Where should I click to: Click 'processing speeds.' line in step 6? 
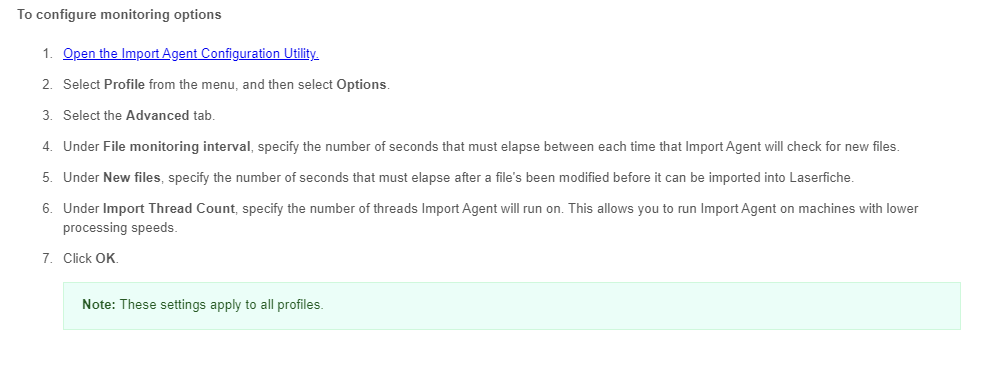pos(120,228)
